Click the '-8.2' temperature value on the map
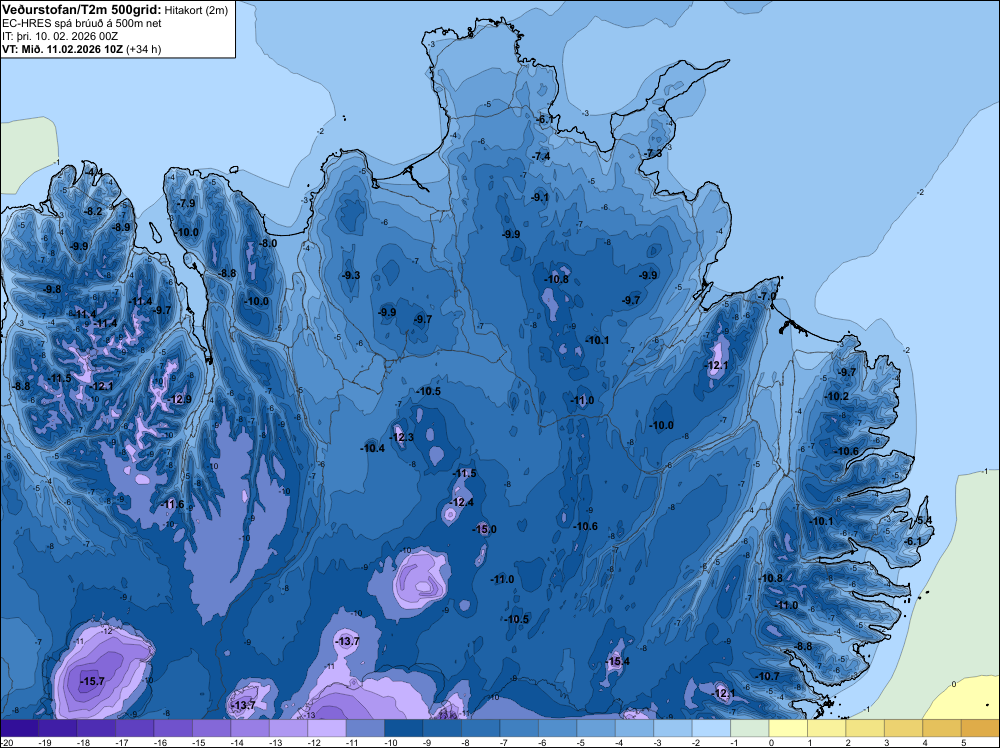The image size is (1000, 748). point(94,211)
